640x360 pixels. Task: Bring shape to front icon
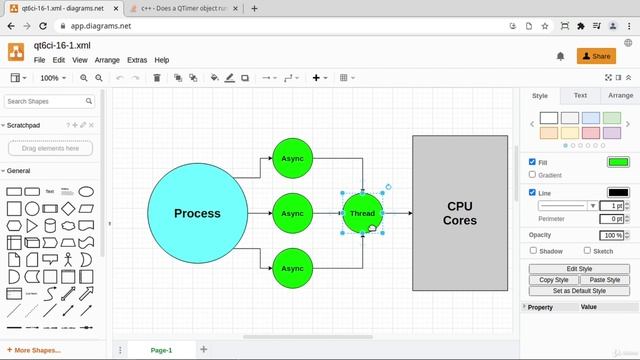pyautogui.click(x=178, y=78)
